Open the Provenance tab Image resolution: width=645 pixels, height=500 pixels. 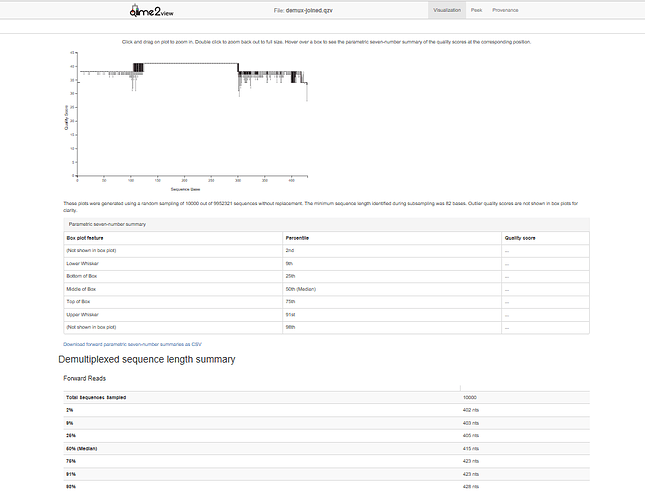pyautogui.click(x=505, y=10)
